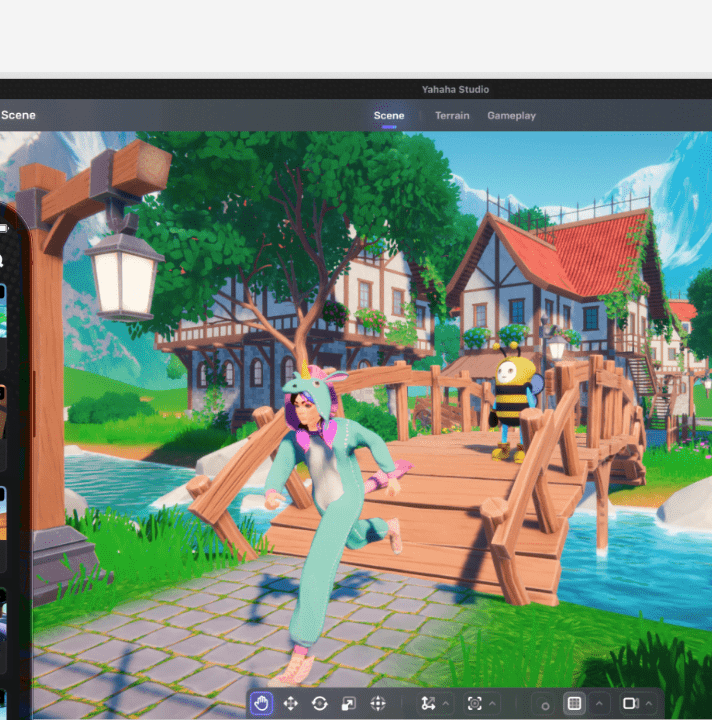Switch to the Scene tab
This screenshot has height=720, width=712.
point(389,116)
